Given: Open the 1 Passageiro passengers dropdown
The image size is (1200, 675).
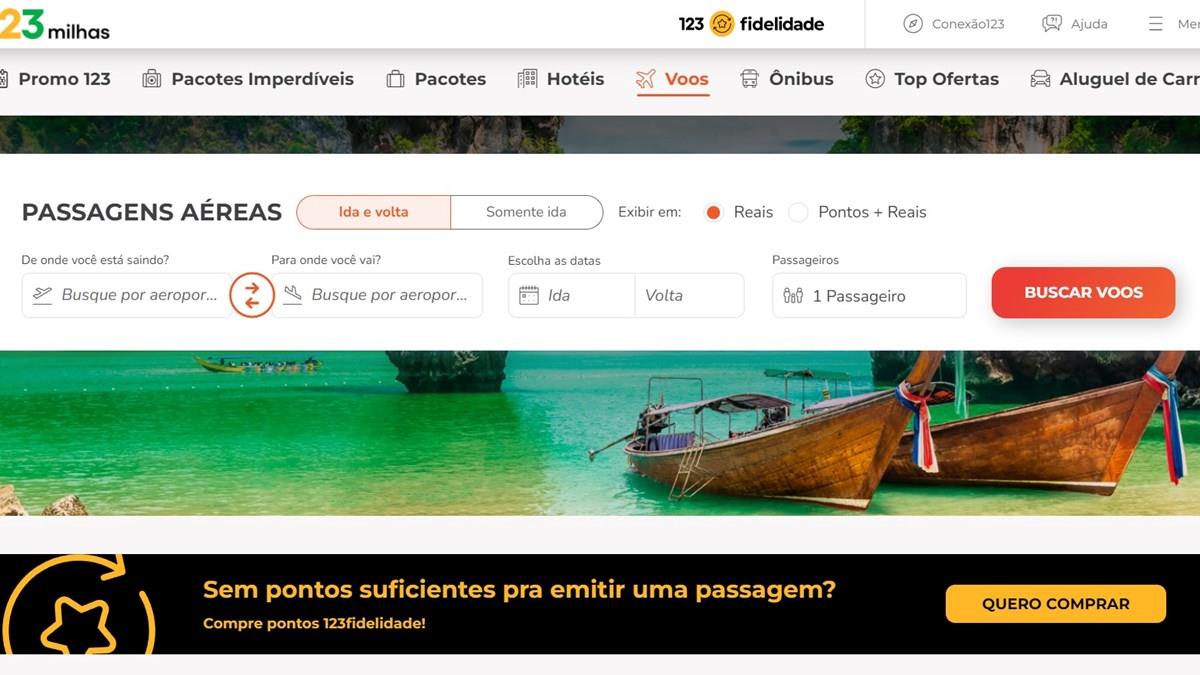Looking at the screenshot, I should [869, 296].
